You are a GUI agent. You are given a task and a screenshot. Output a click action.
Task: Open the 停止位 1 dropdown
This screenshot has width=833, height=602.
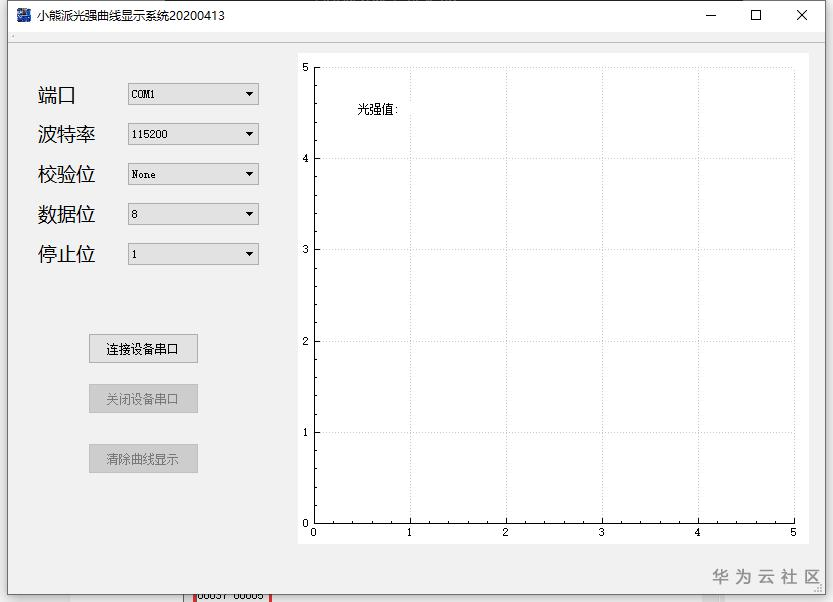click(x=193, y=253)
